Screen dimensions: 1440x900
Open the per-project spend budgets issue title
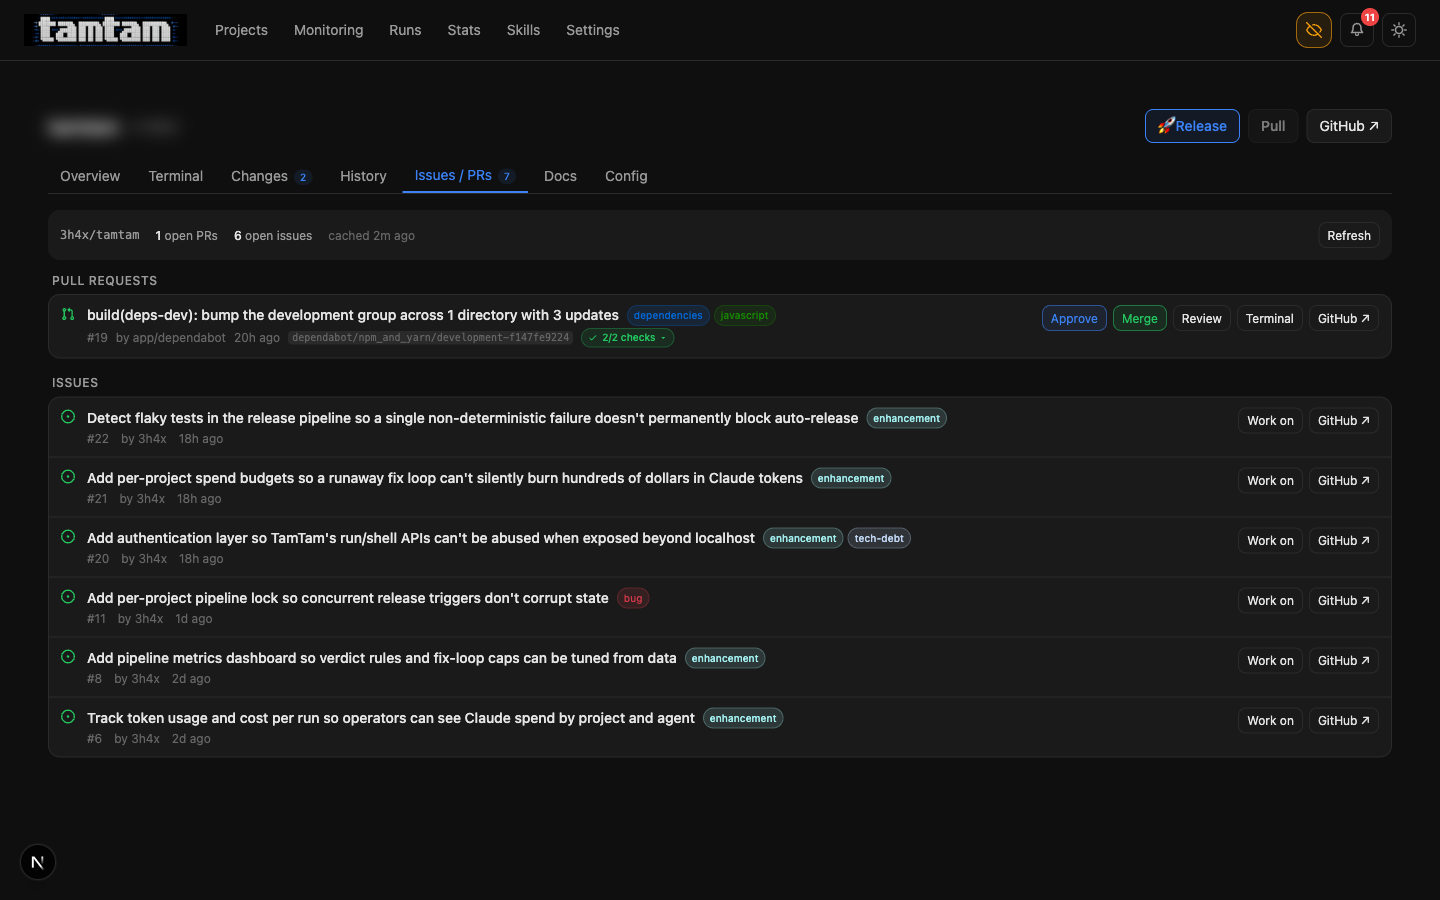point(445,478)
